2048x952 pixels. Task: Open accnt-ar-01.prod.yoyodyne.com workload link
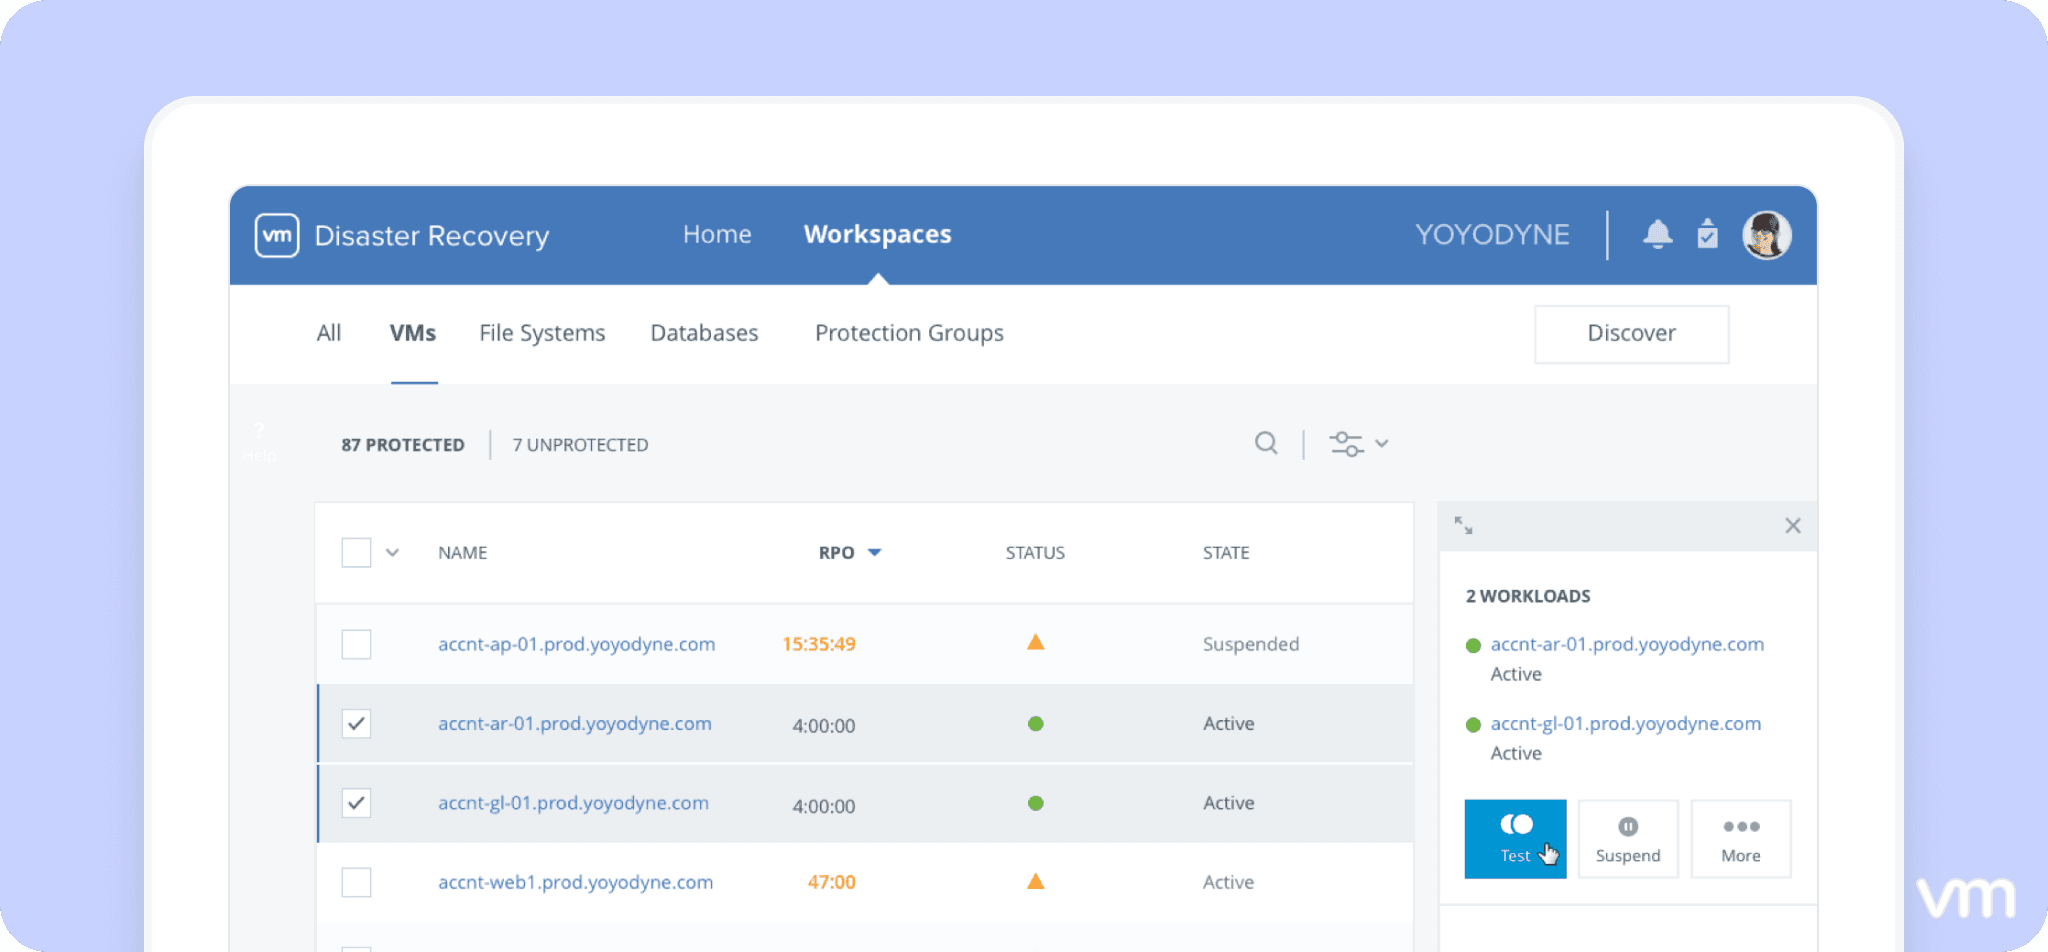pyautogui.click(x=1625, y=644)
